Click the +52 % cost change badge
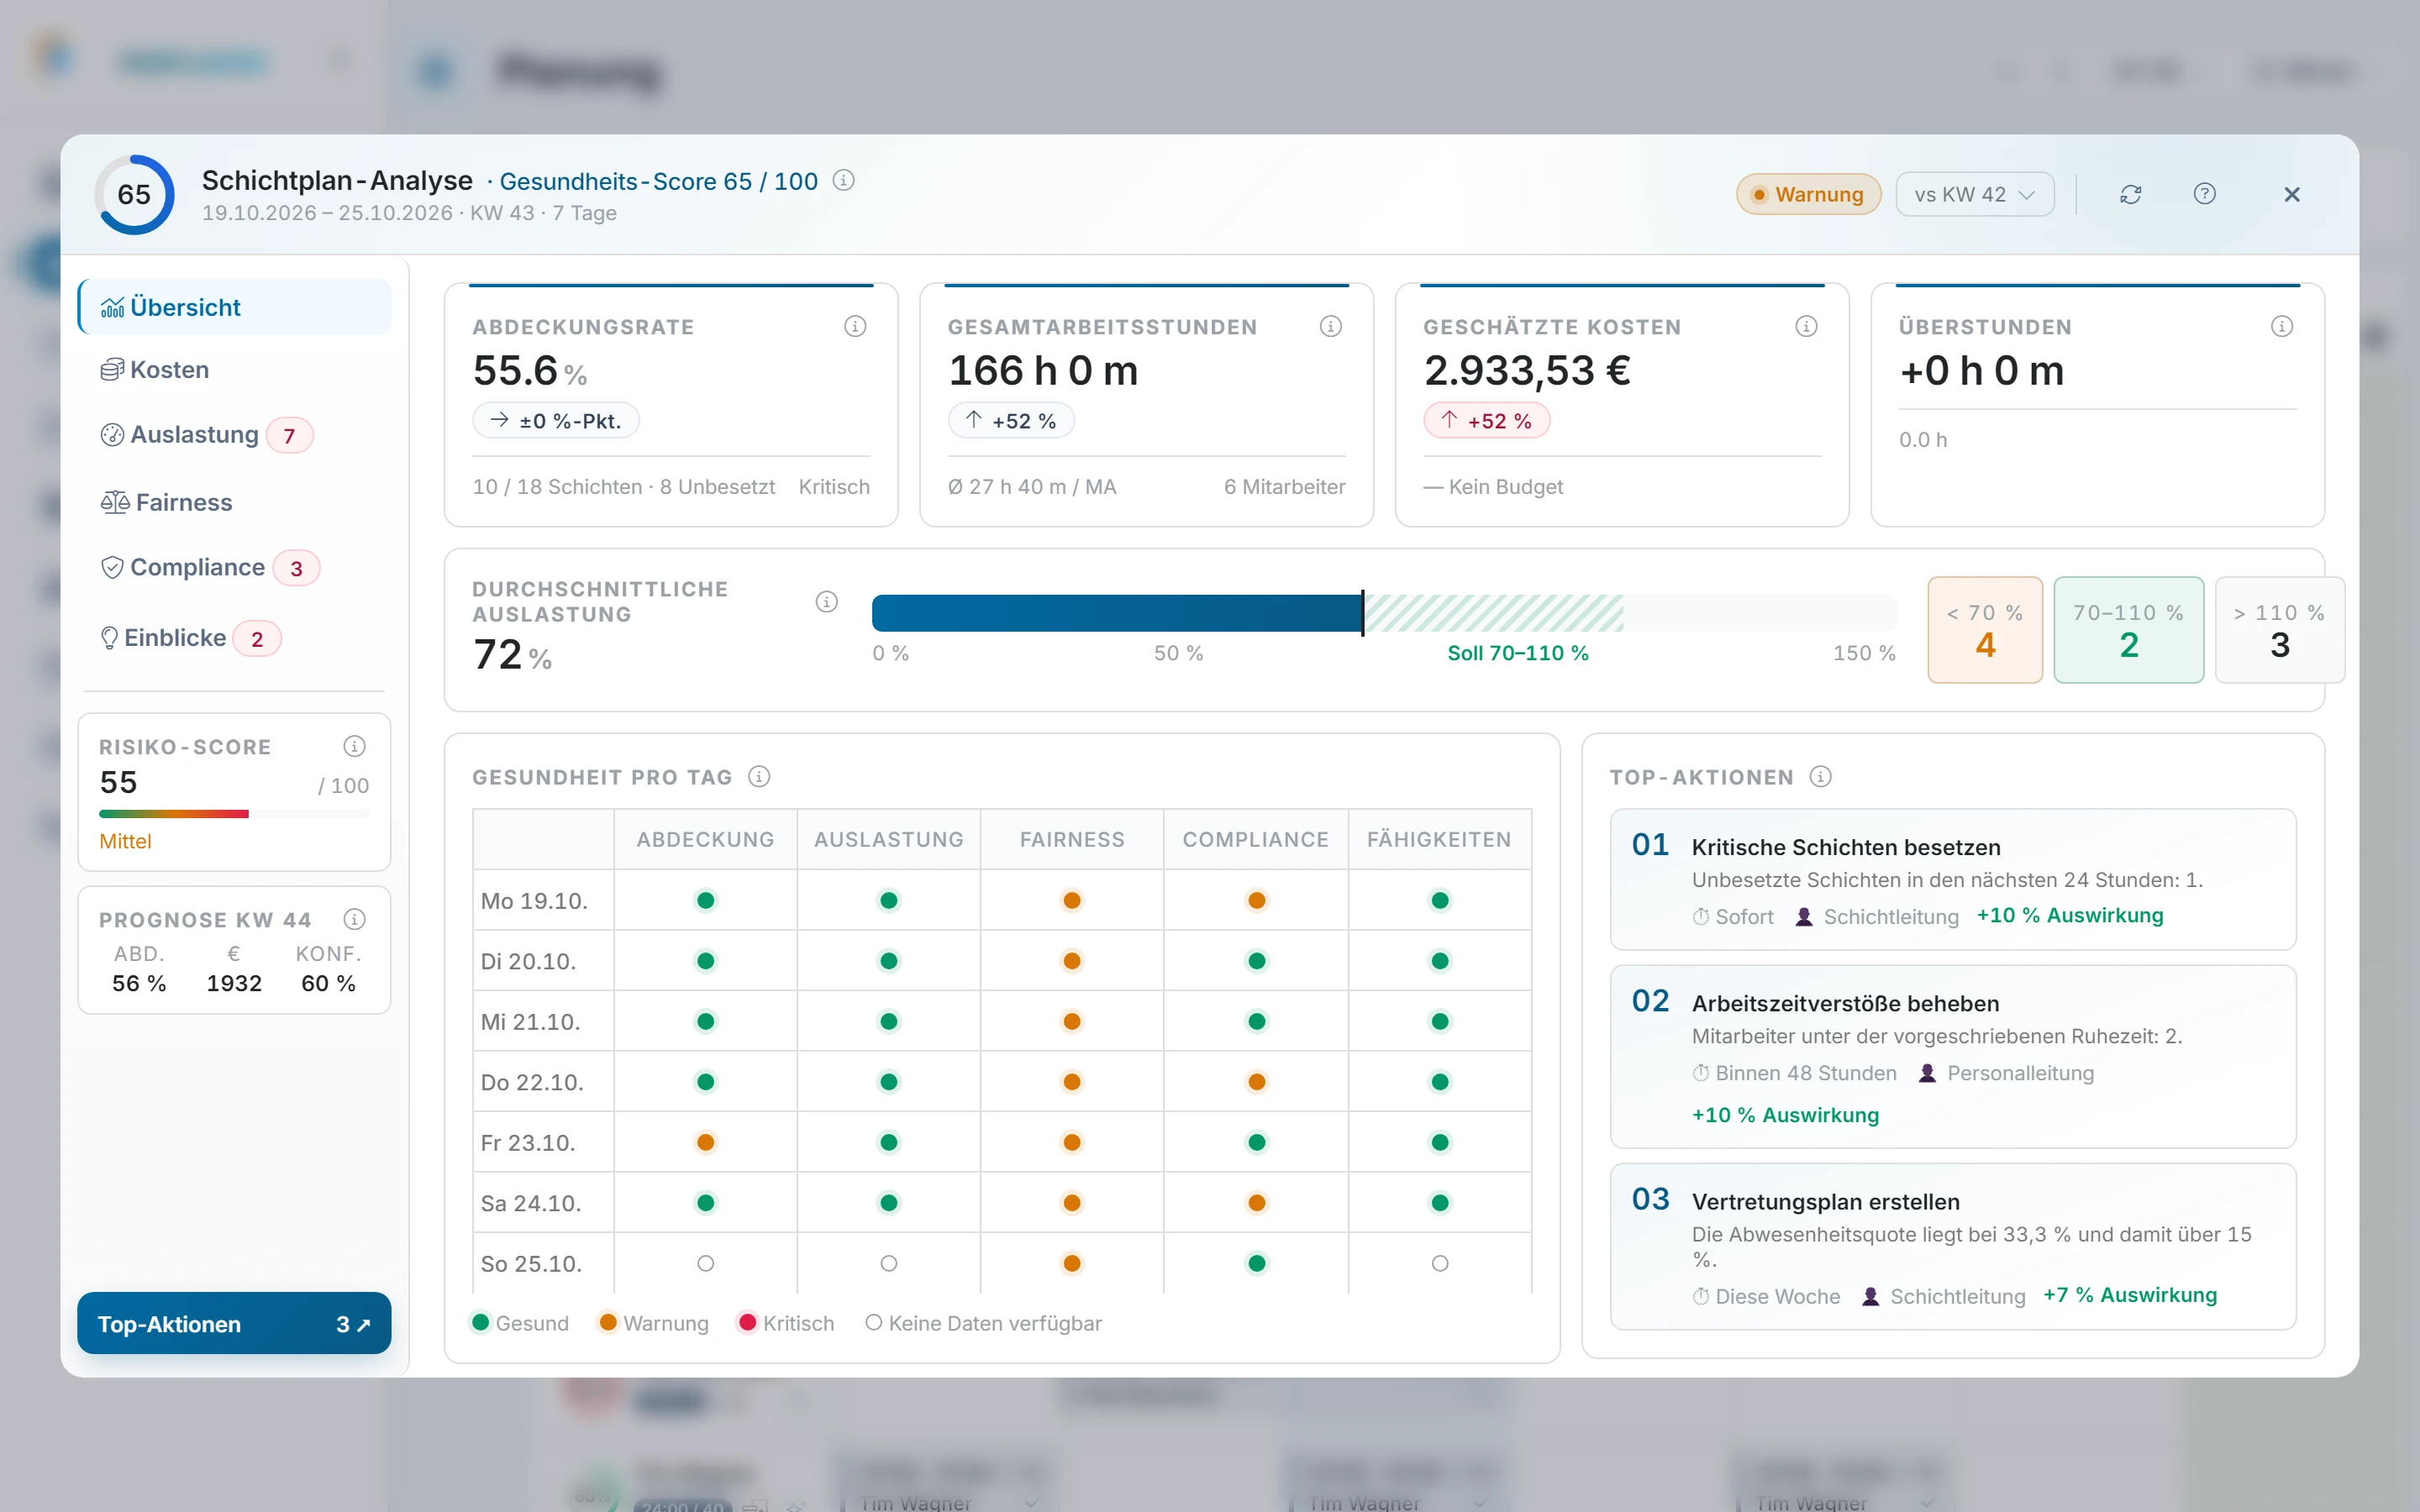 pos(1487,421)
